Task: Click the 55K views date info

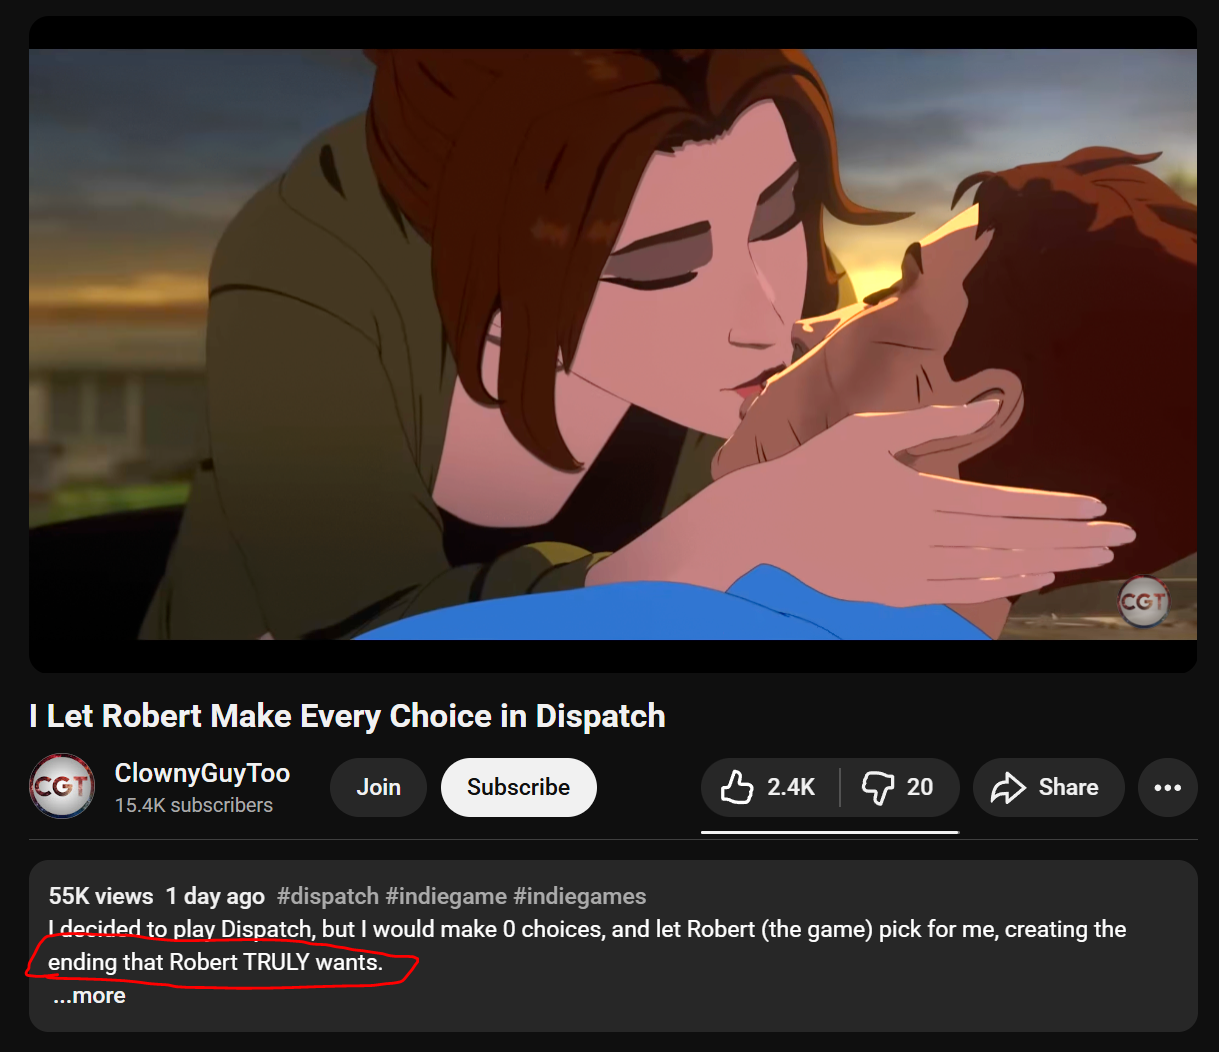Action: pos(157,896)
